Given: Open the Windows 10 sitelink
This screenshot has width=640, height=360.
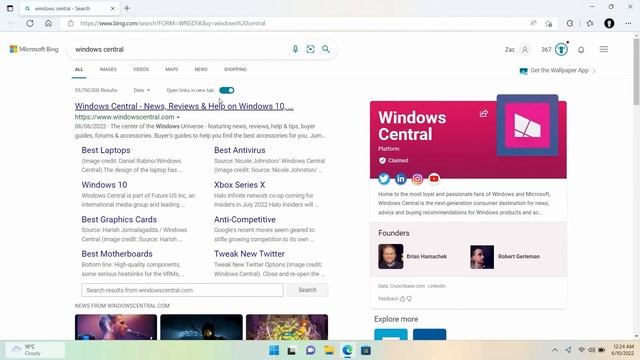Looking at the screenshot, I should tap(104, 185).
